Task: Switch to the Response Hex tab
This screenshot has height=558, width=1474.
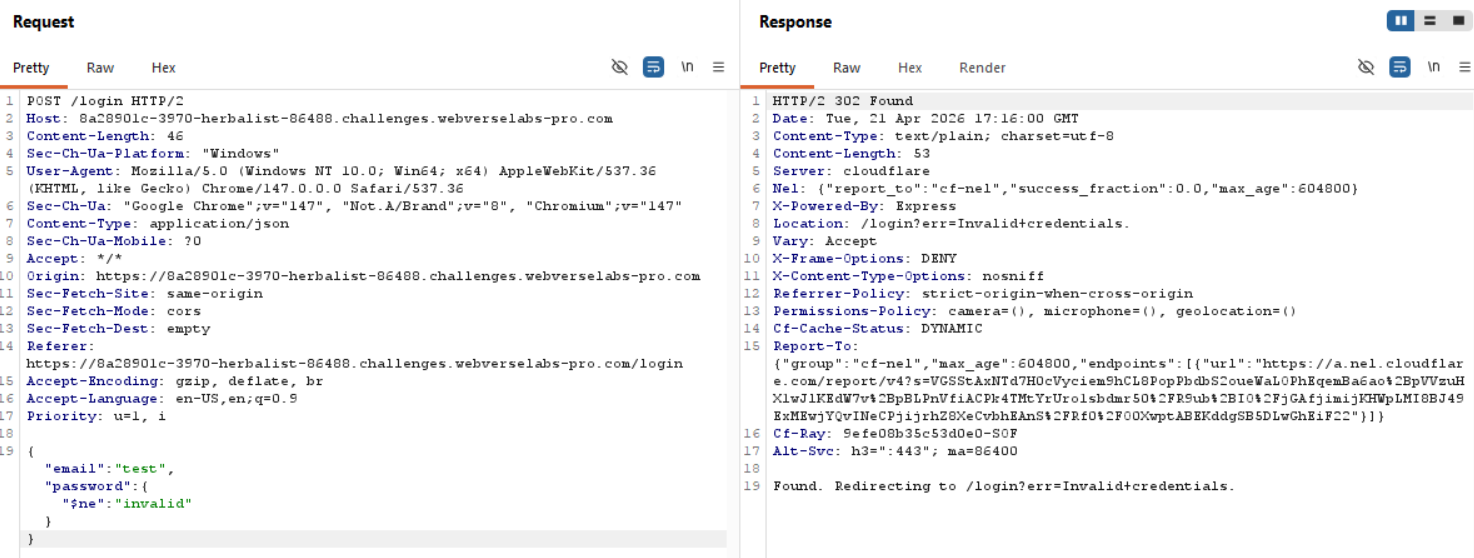Action: click(x=909, y=68)
